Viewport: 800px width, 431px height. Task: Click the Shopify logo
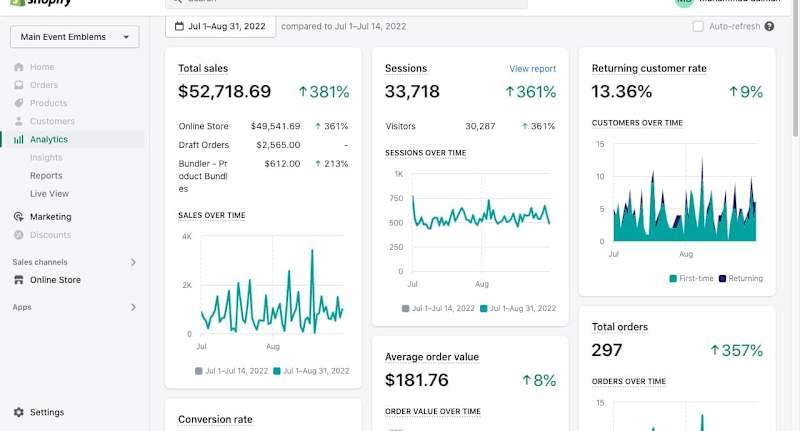[41, 3]
